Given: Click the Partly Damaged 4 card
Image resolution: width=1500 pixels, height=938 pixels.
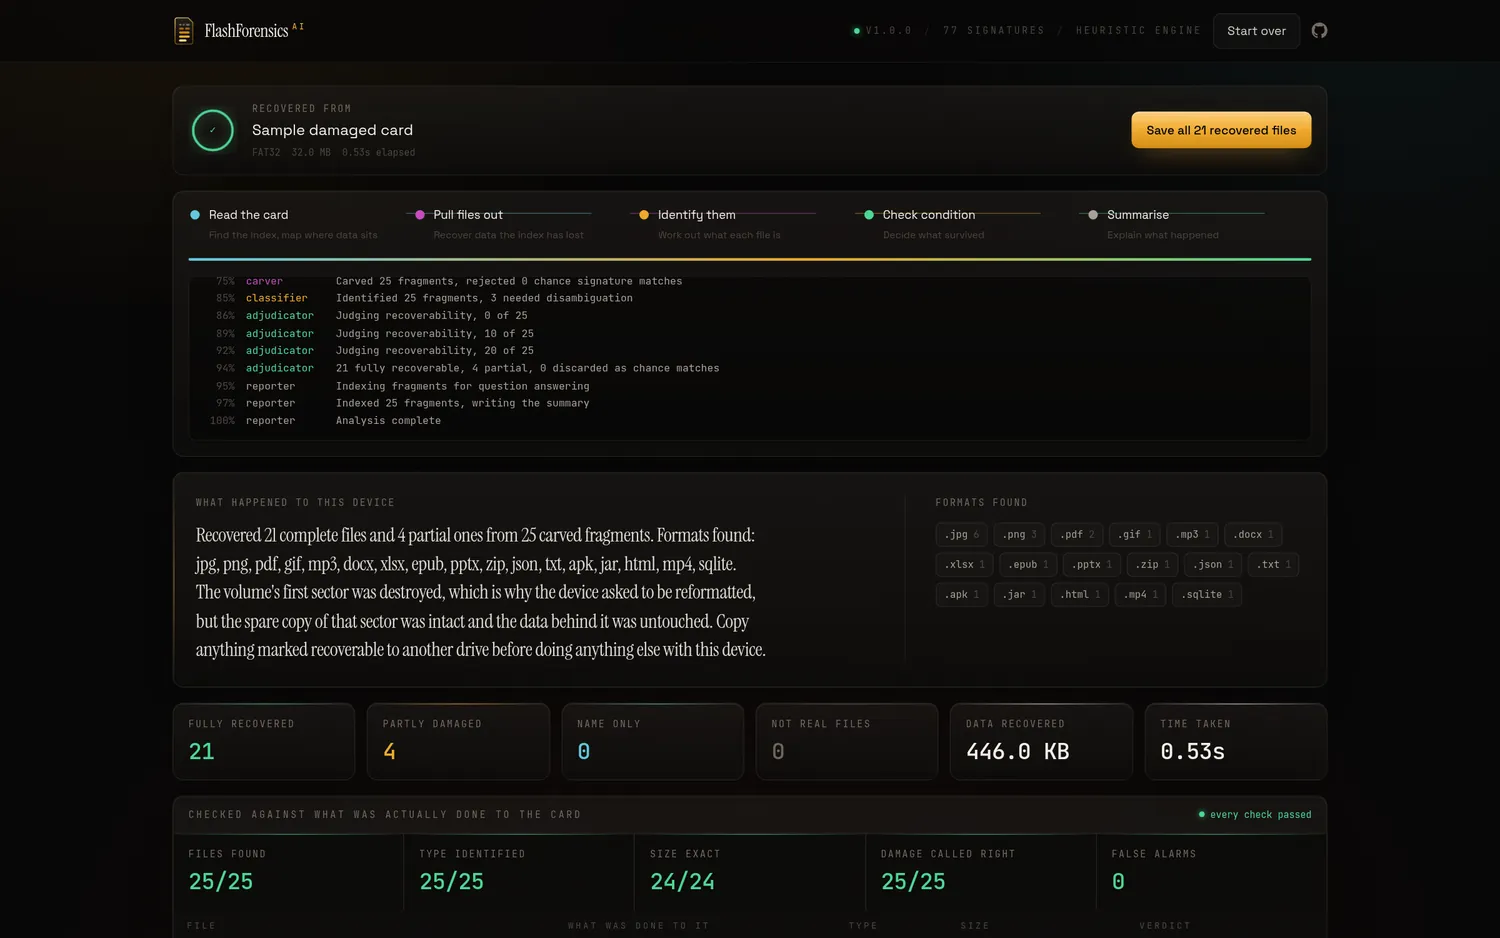Looking at the screenshot, I should [458, 742].
